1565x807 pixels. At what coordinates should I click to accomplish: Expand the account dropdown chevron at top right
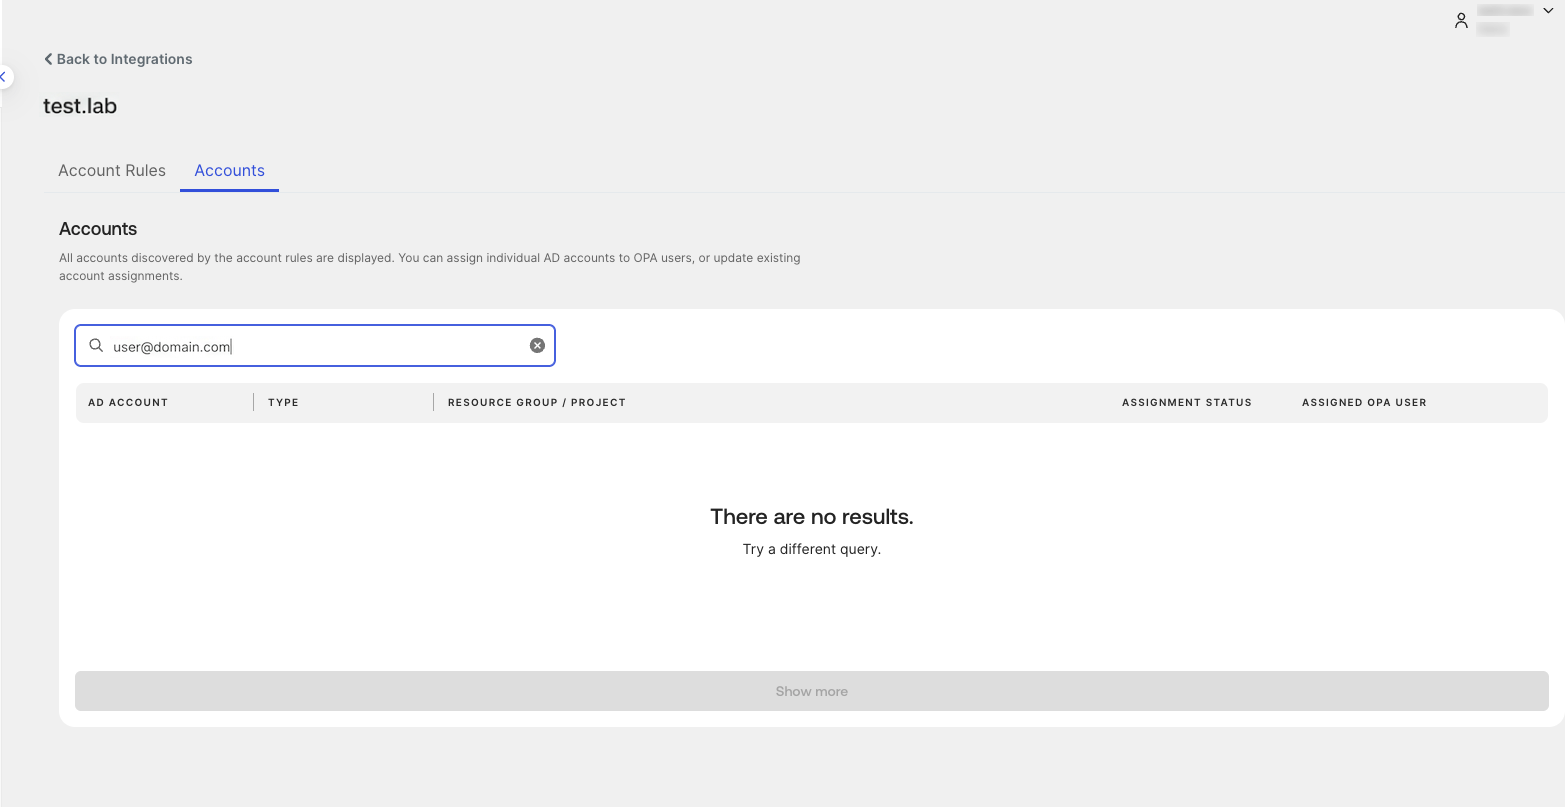[1548, 10]
